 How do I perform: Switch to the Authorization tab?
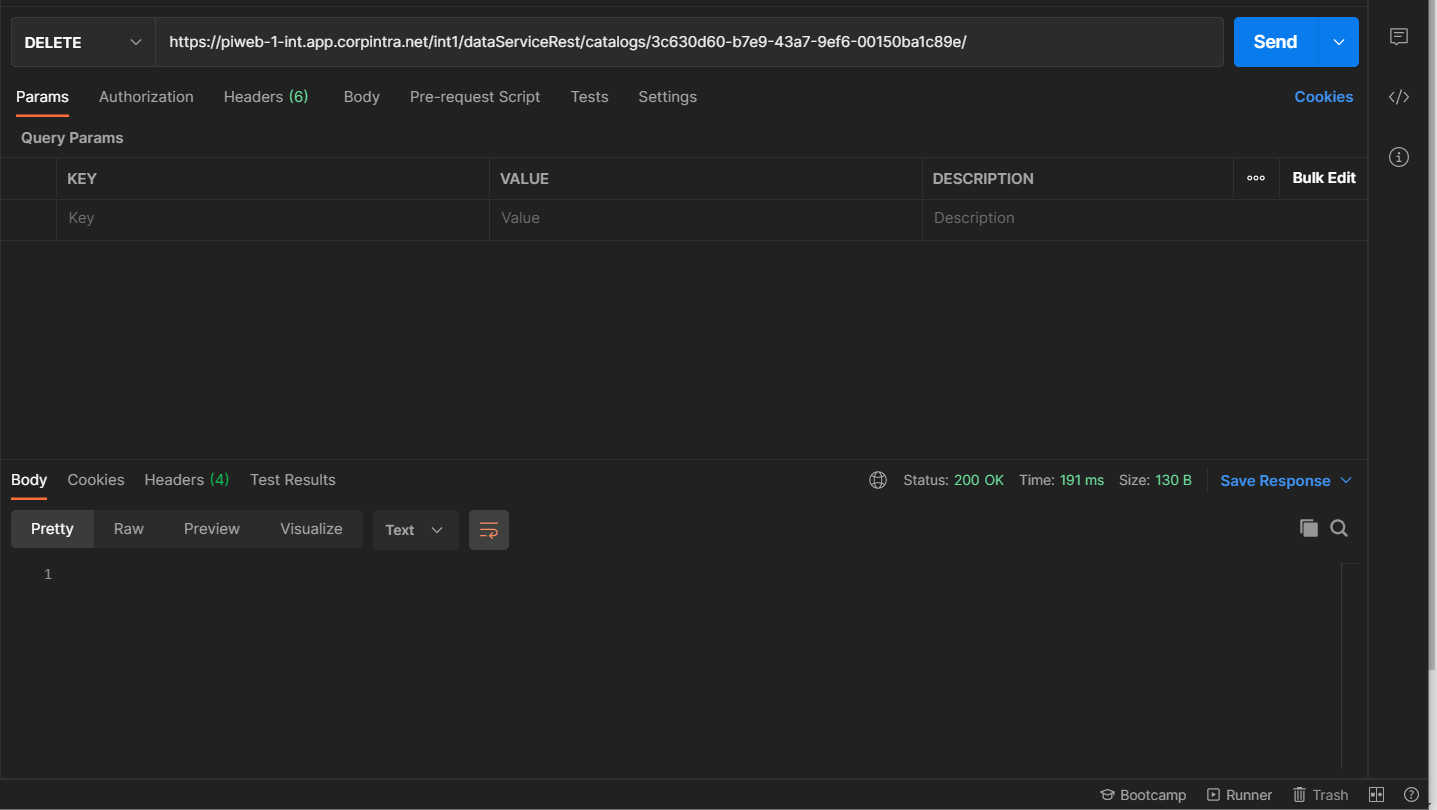145,96
